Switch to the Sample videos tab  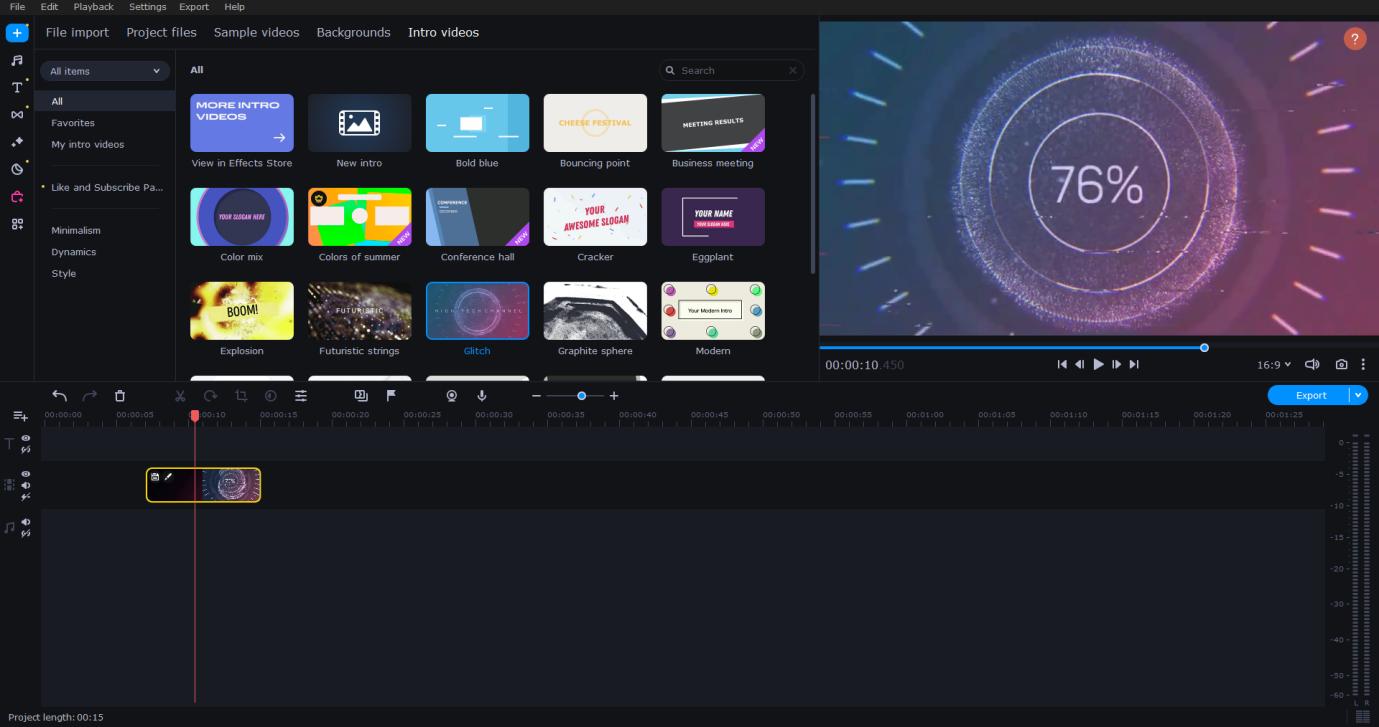tap(256, 32)
